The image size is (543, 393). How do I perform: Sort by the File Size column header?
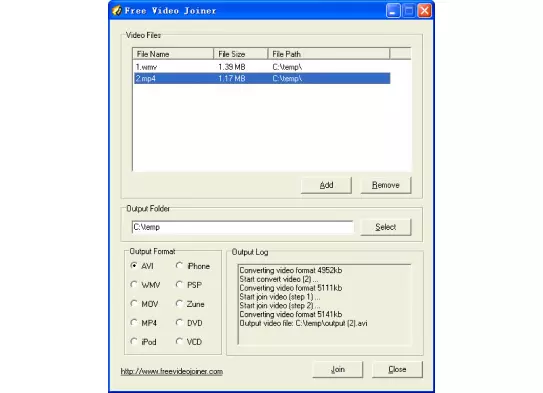[x=241, y=54]
